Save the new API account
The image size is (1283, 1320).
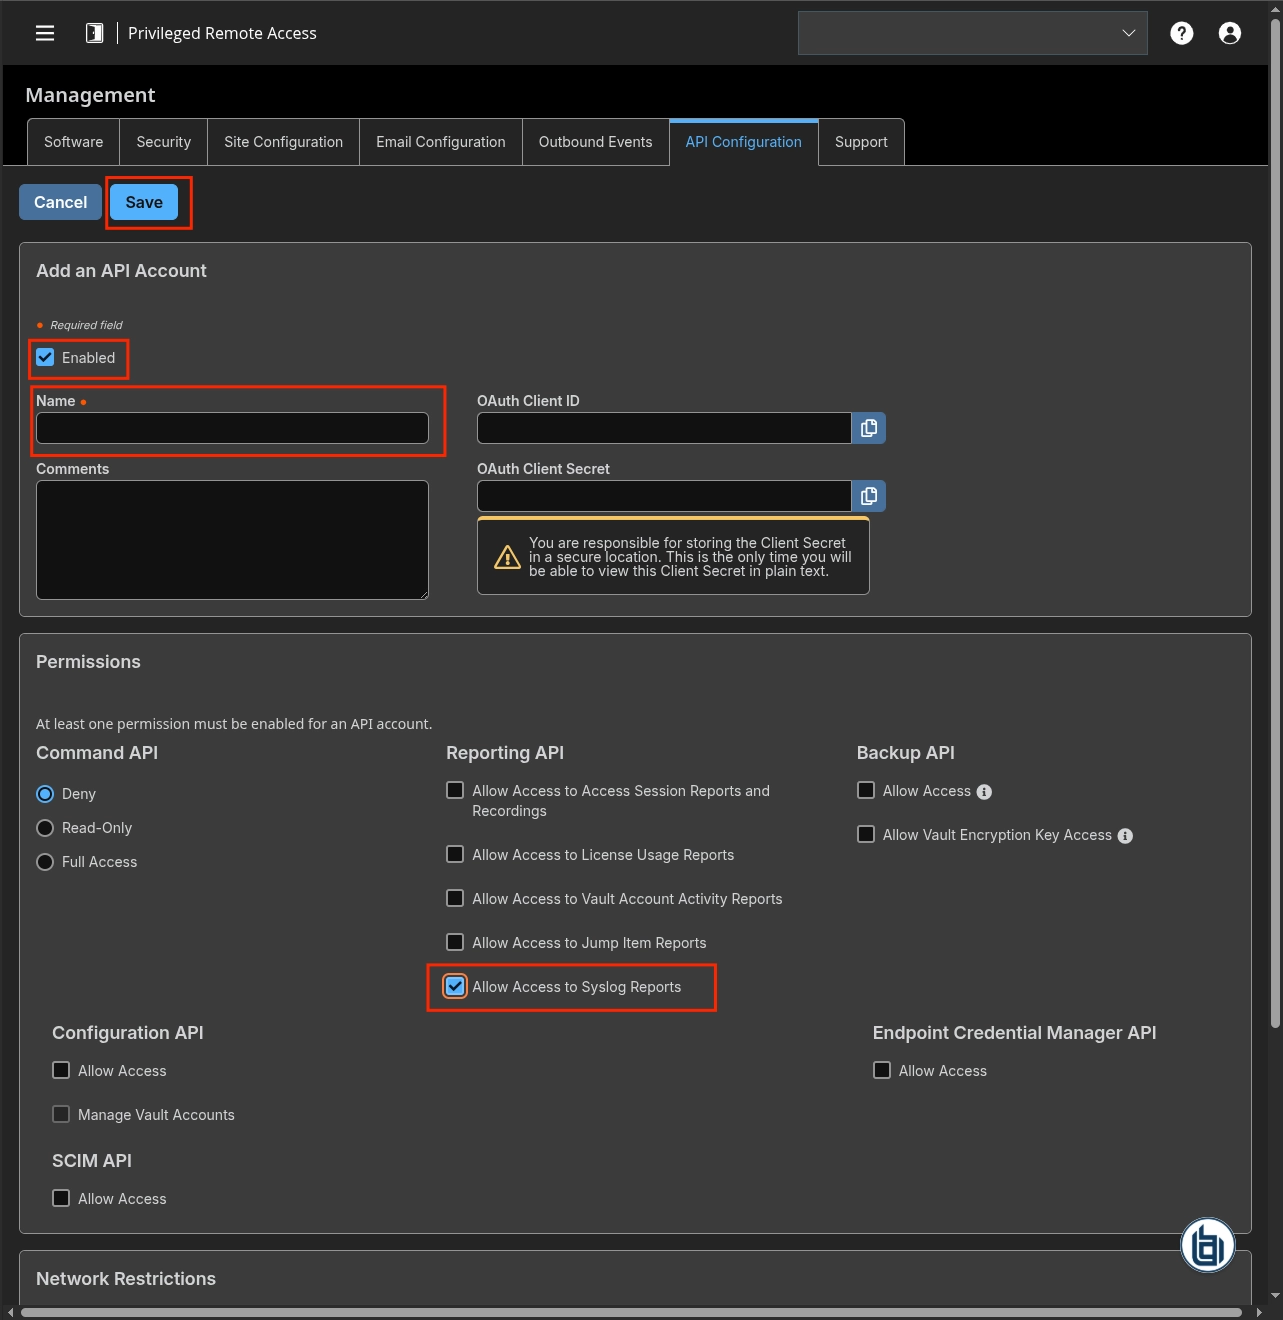(x=144, y=202)
